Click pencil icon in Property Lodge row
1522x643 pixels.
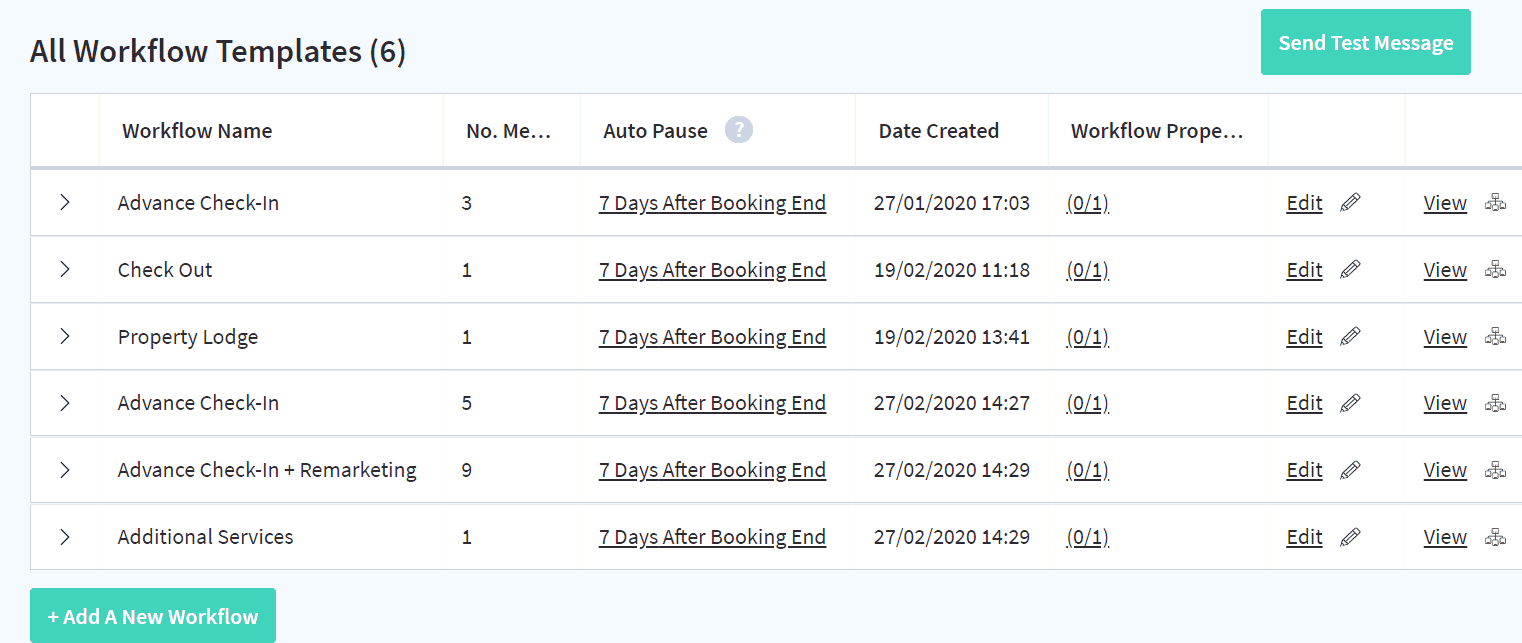coord(1350,337)
